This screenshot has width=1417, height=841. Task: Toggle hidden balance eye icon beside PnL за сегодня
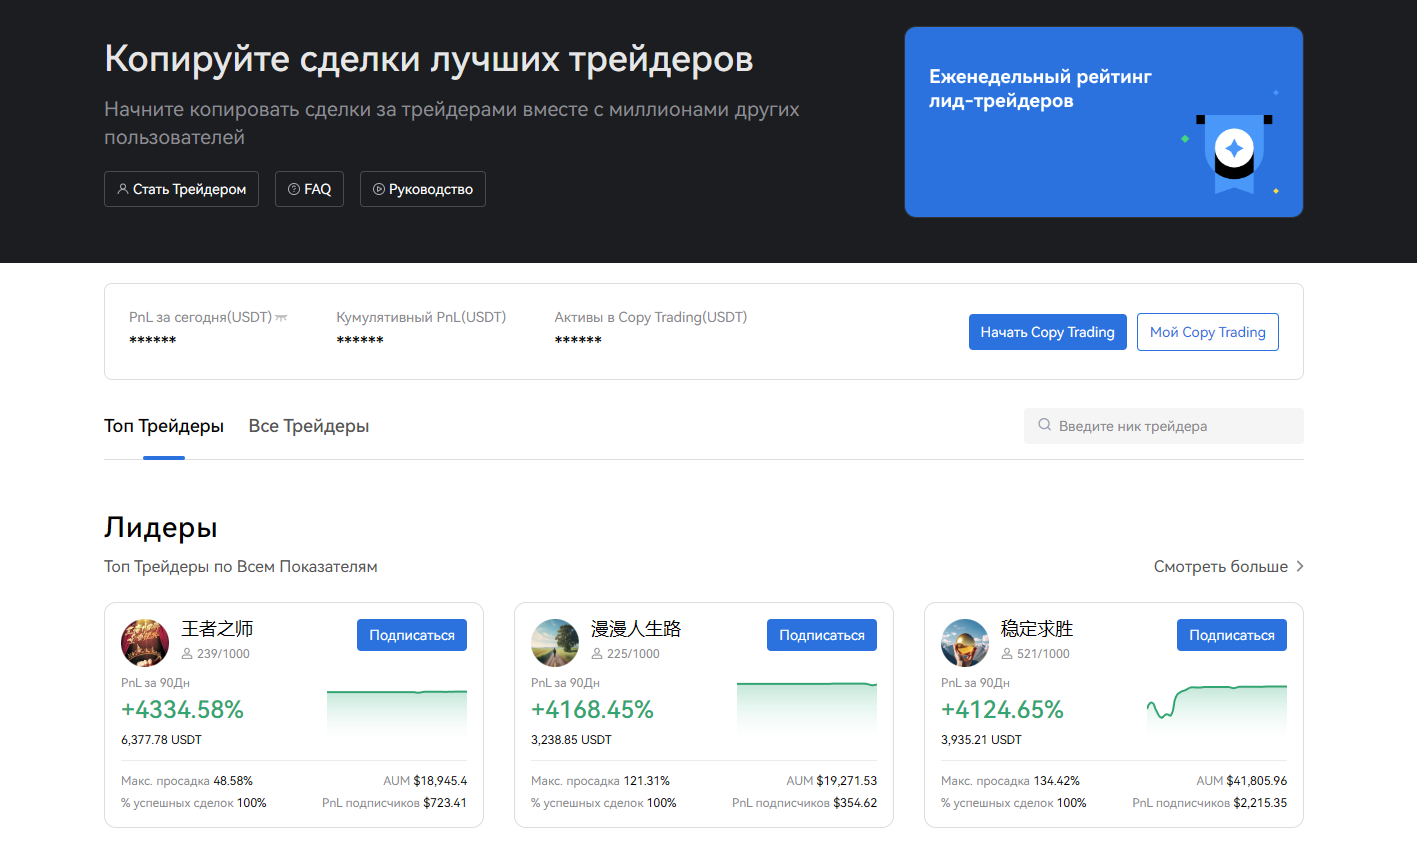click(x=281, y=318)
